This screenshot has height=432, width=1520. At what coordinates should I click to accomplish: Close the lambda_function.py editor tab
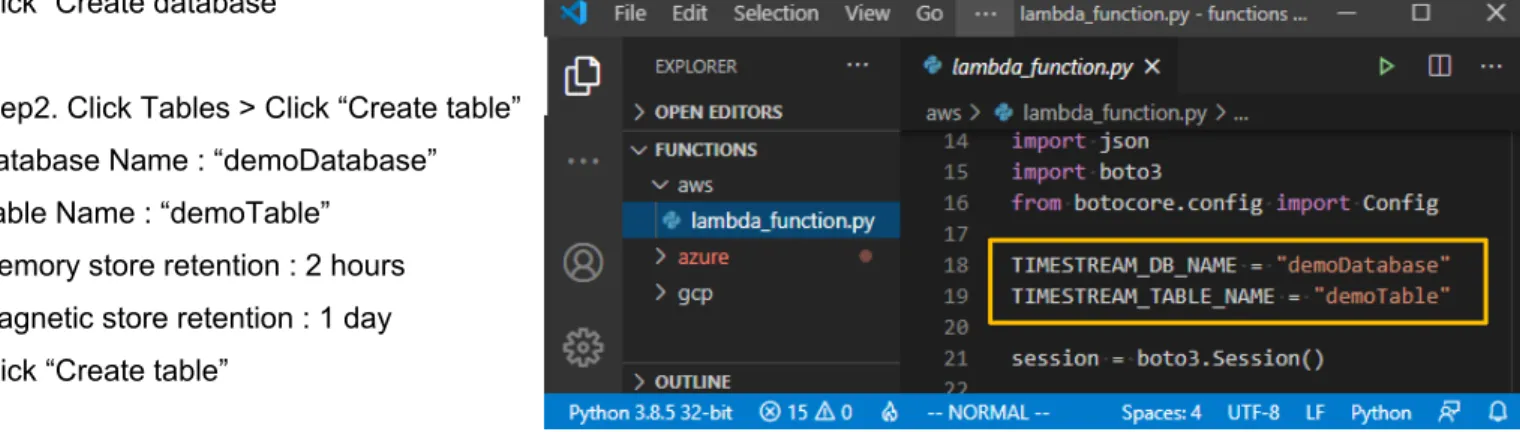[1152, 67]
